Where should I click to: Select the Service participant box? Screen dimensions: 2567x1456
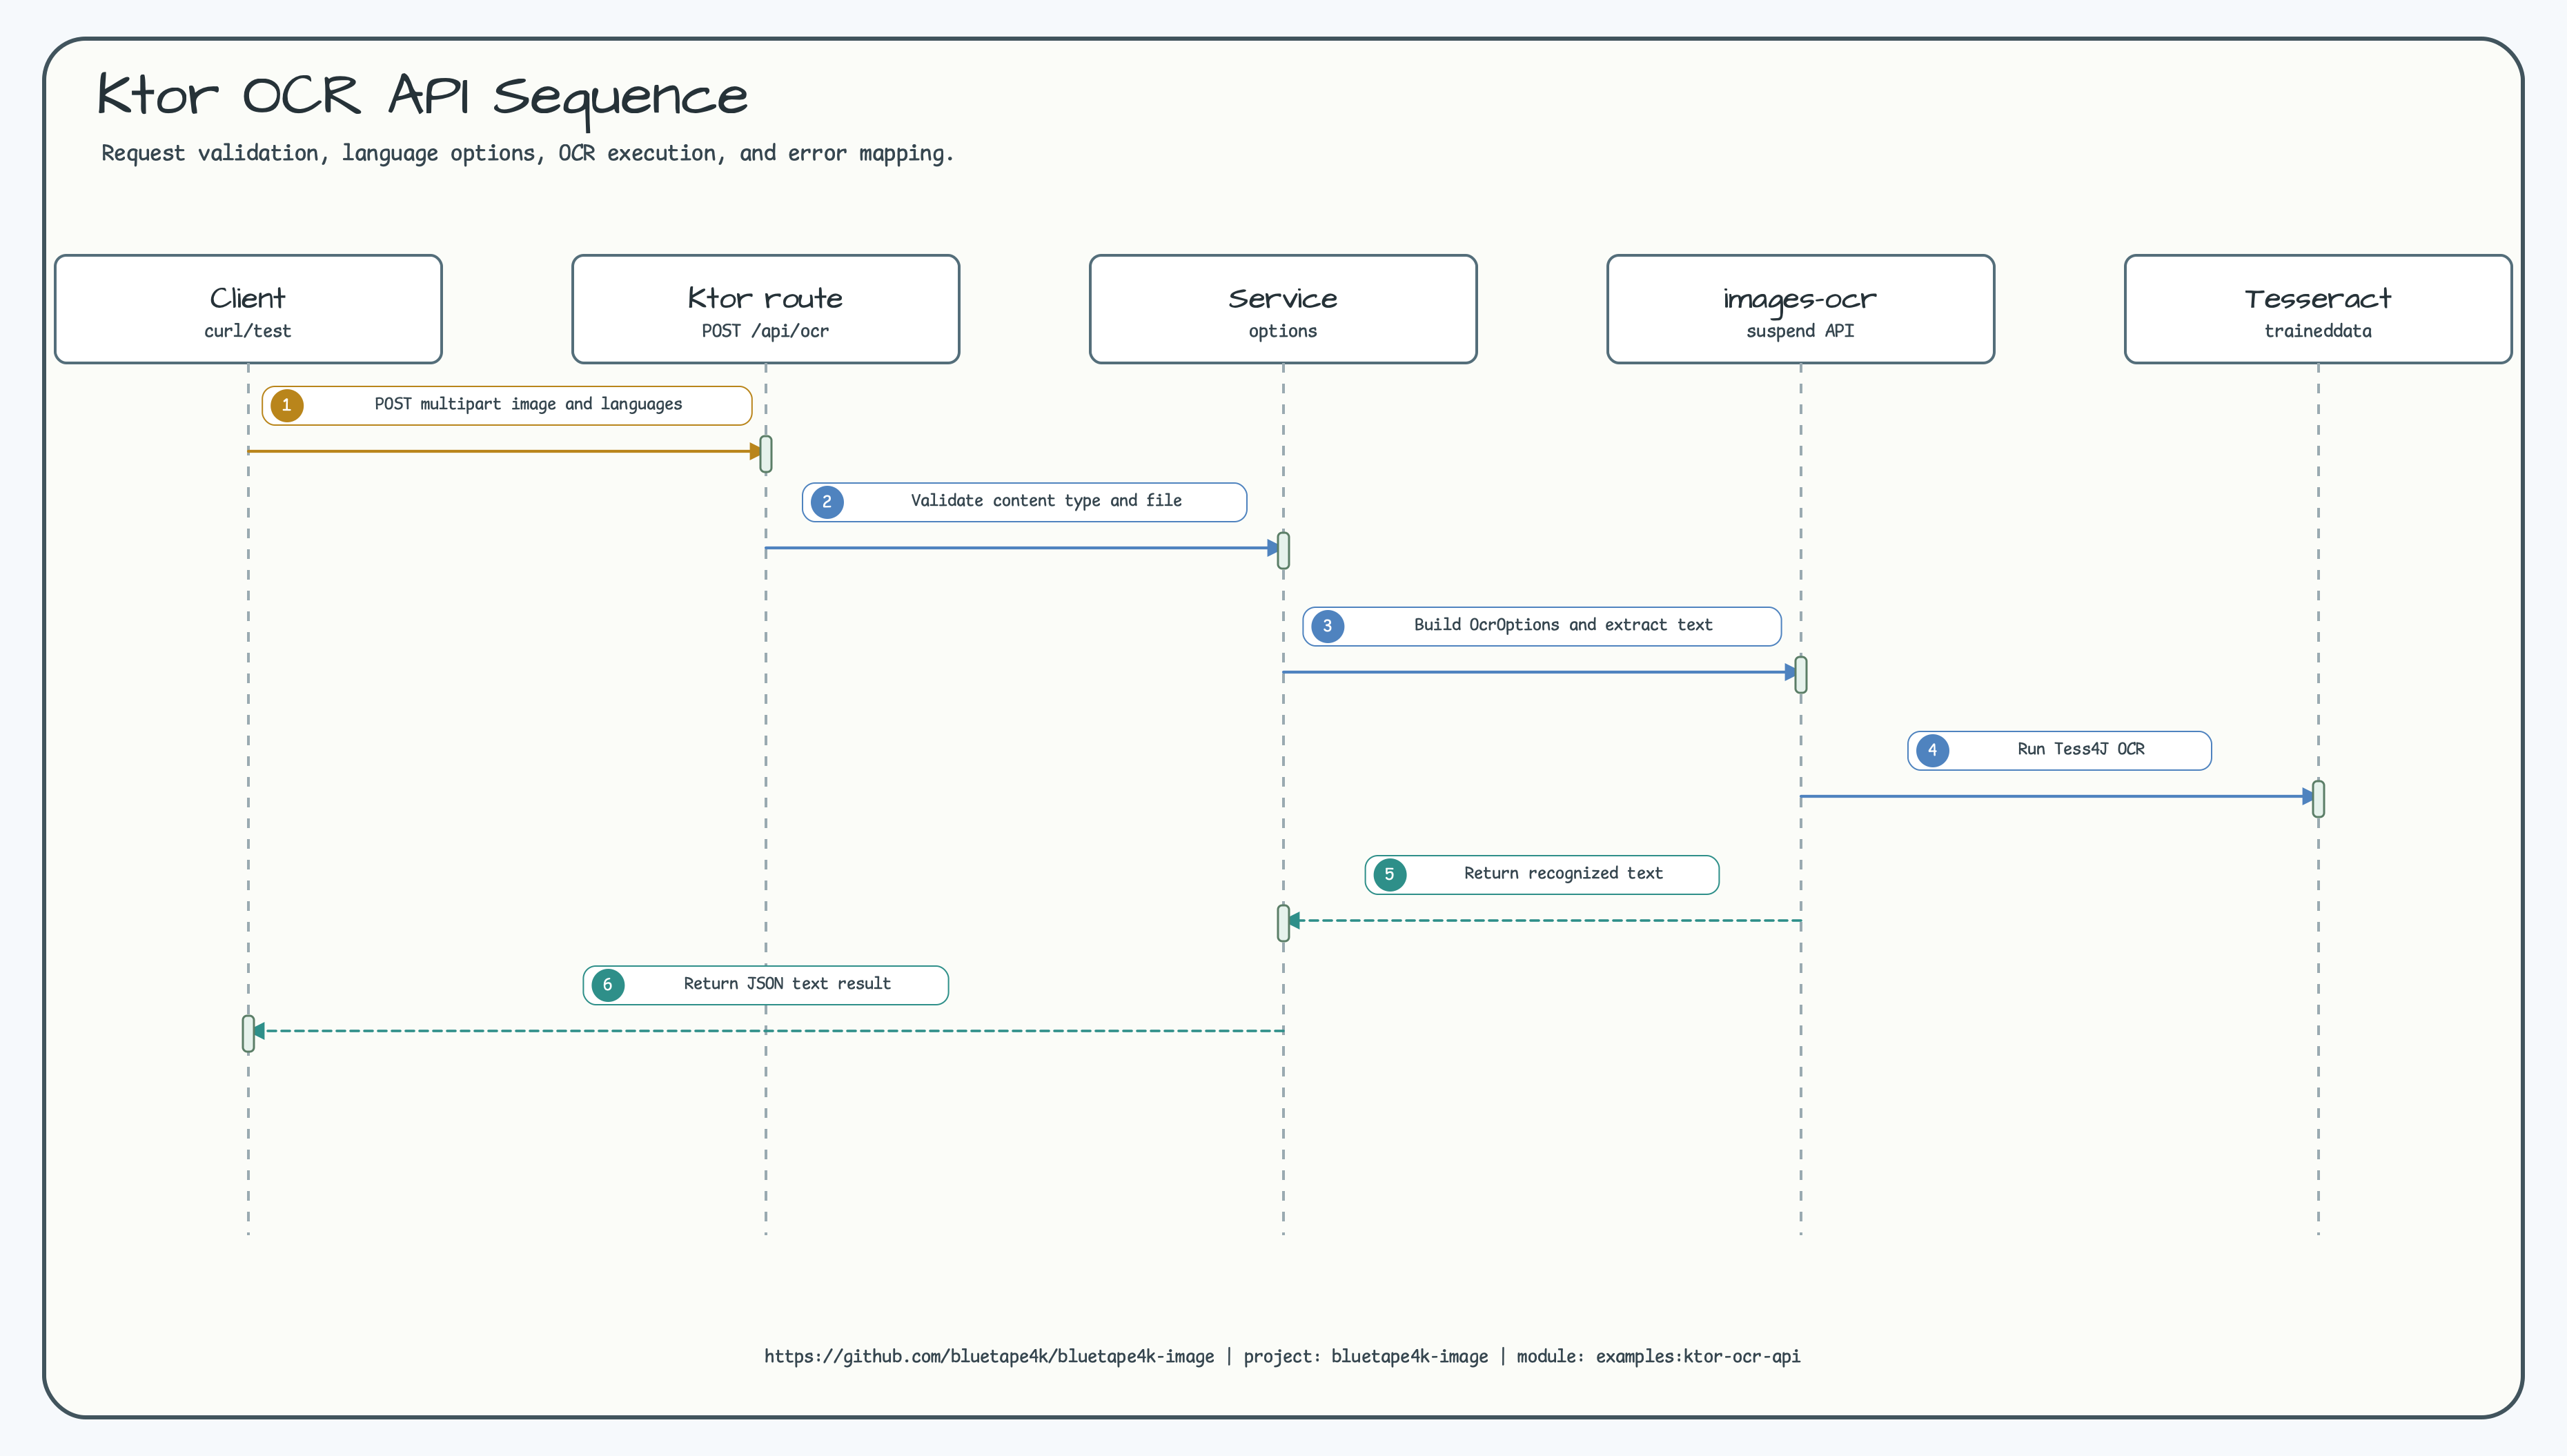[x=1283, y=309]
